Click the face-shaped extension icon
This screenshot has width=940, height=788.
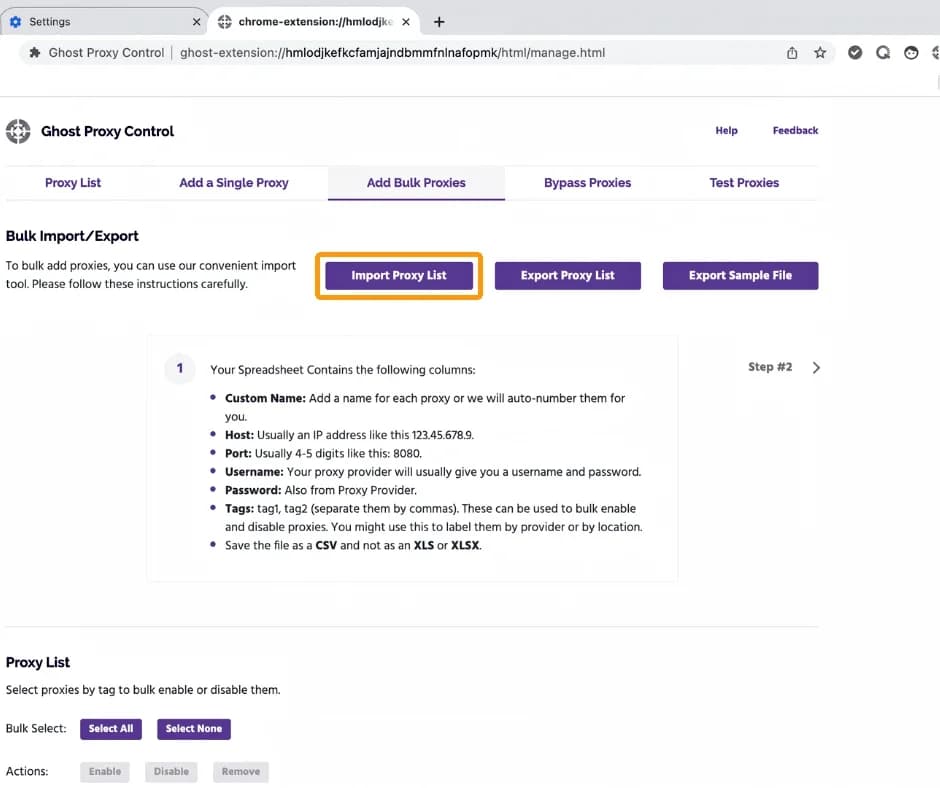pos(910,52)
